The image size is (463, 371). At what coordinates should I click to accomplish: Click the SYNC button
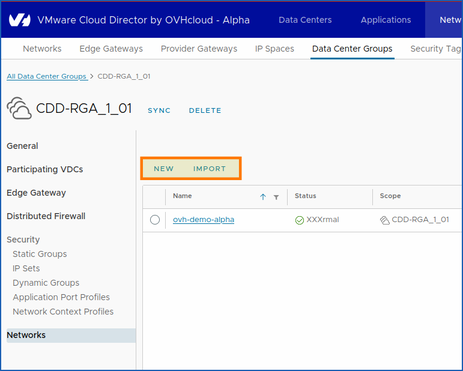159,110
